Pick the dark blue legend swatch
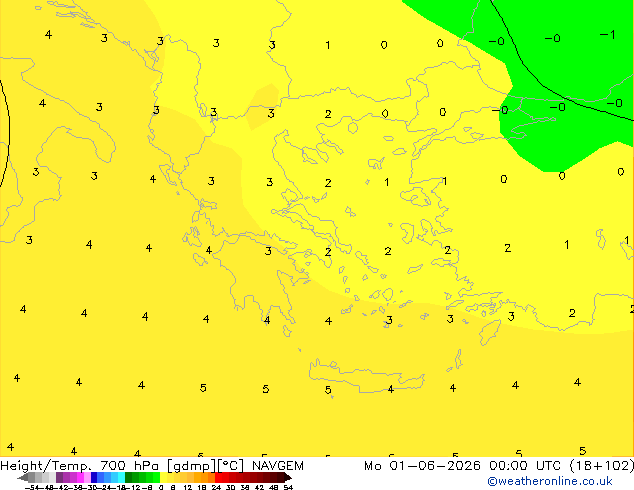 click(x=94, y=477)
